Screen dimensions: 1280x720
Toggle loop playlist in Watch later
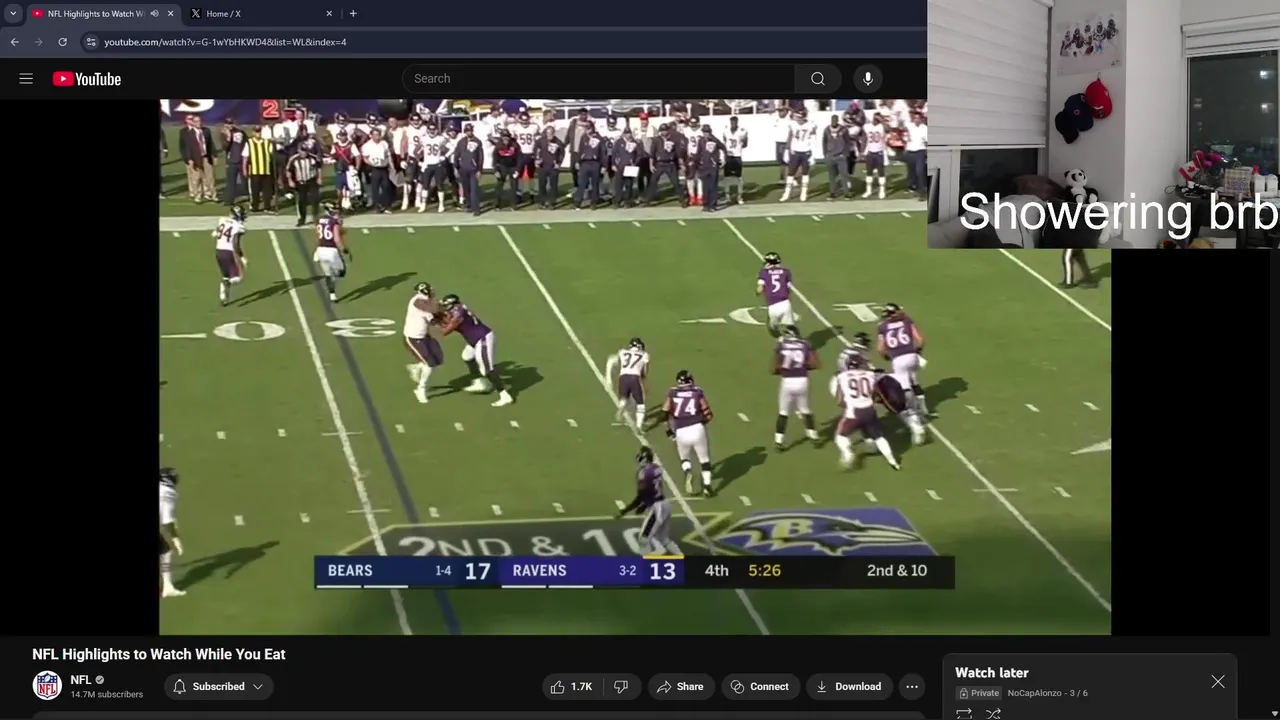tap(964, 713)
